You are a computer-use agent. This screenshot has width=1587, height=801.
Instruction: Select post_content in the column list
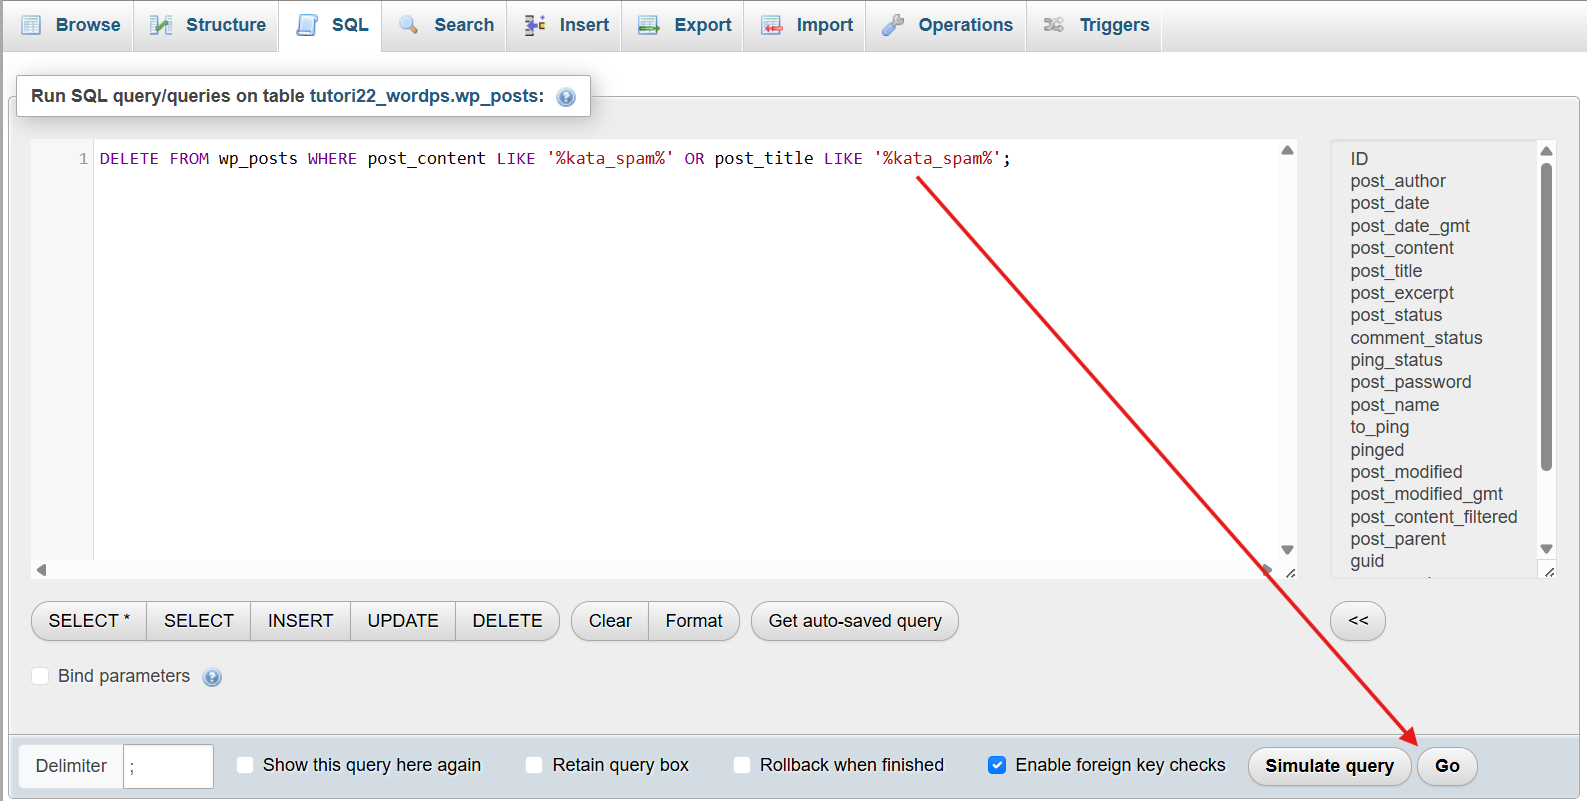[1402, 248]
